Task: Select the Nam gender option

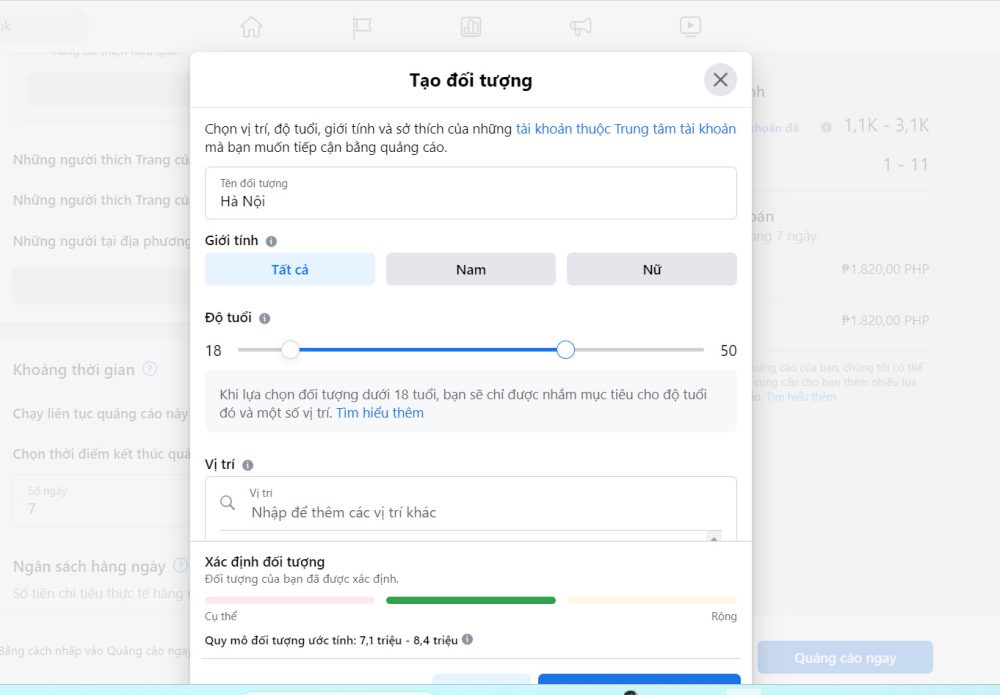Action: coord(471,269)
